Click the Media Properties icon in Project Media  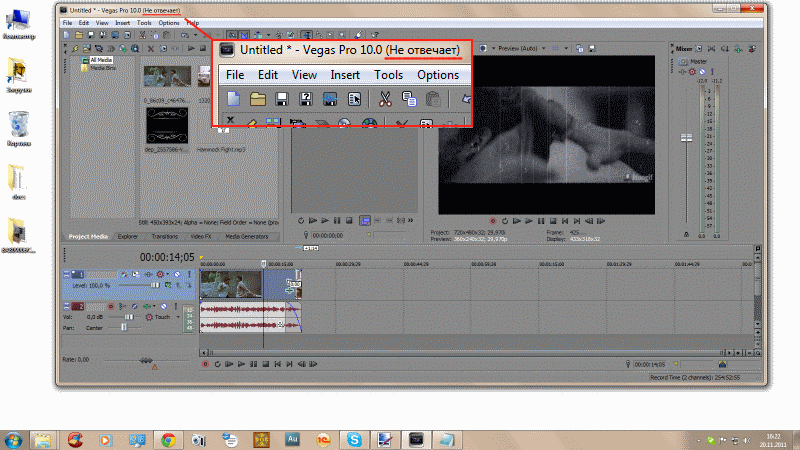tap(163, 48)
